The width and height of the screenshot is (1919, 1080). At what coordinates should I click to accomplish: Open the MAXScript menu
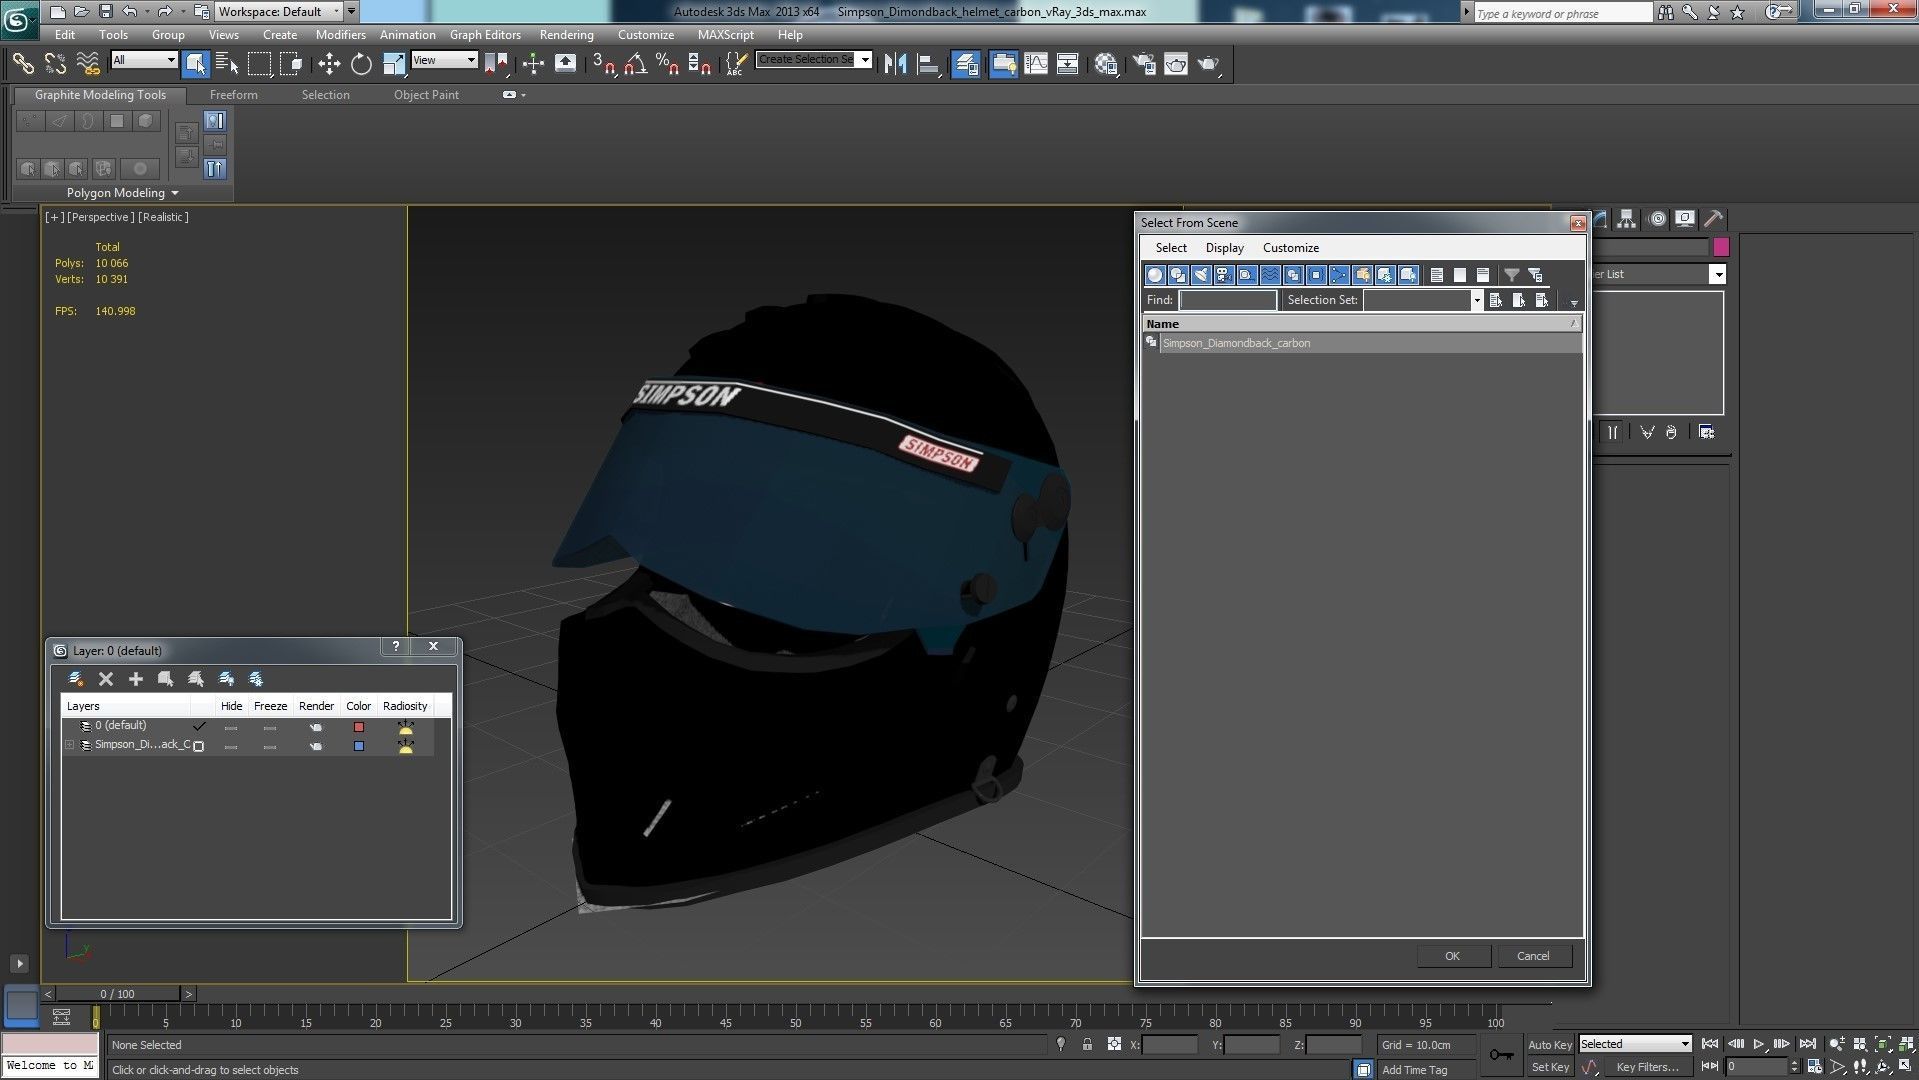(x=725, y=34)
